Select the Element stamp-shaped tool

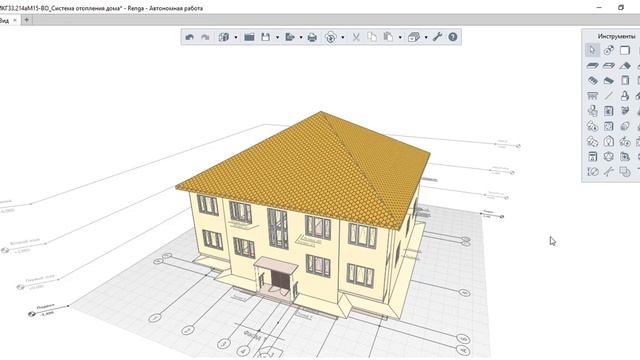coord(625,96)
